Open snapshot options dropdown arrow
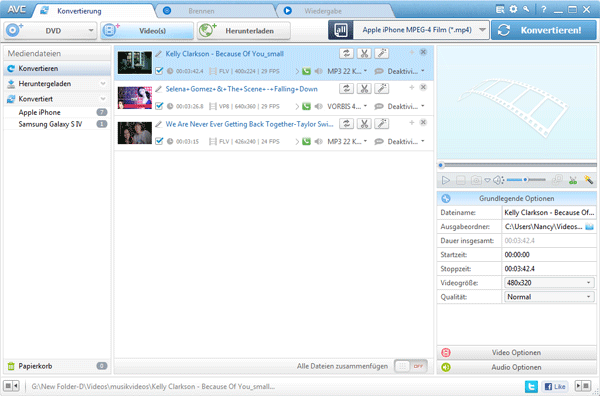The image size is (600, 396). 487,180
